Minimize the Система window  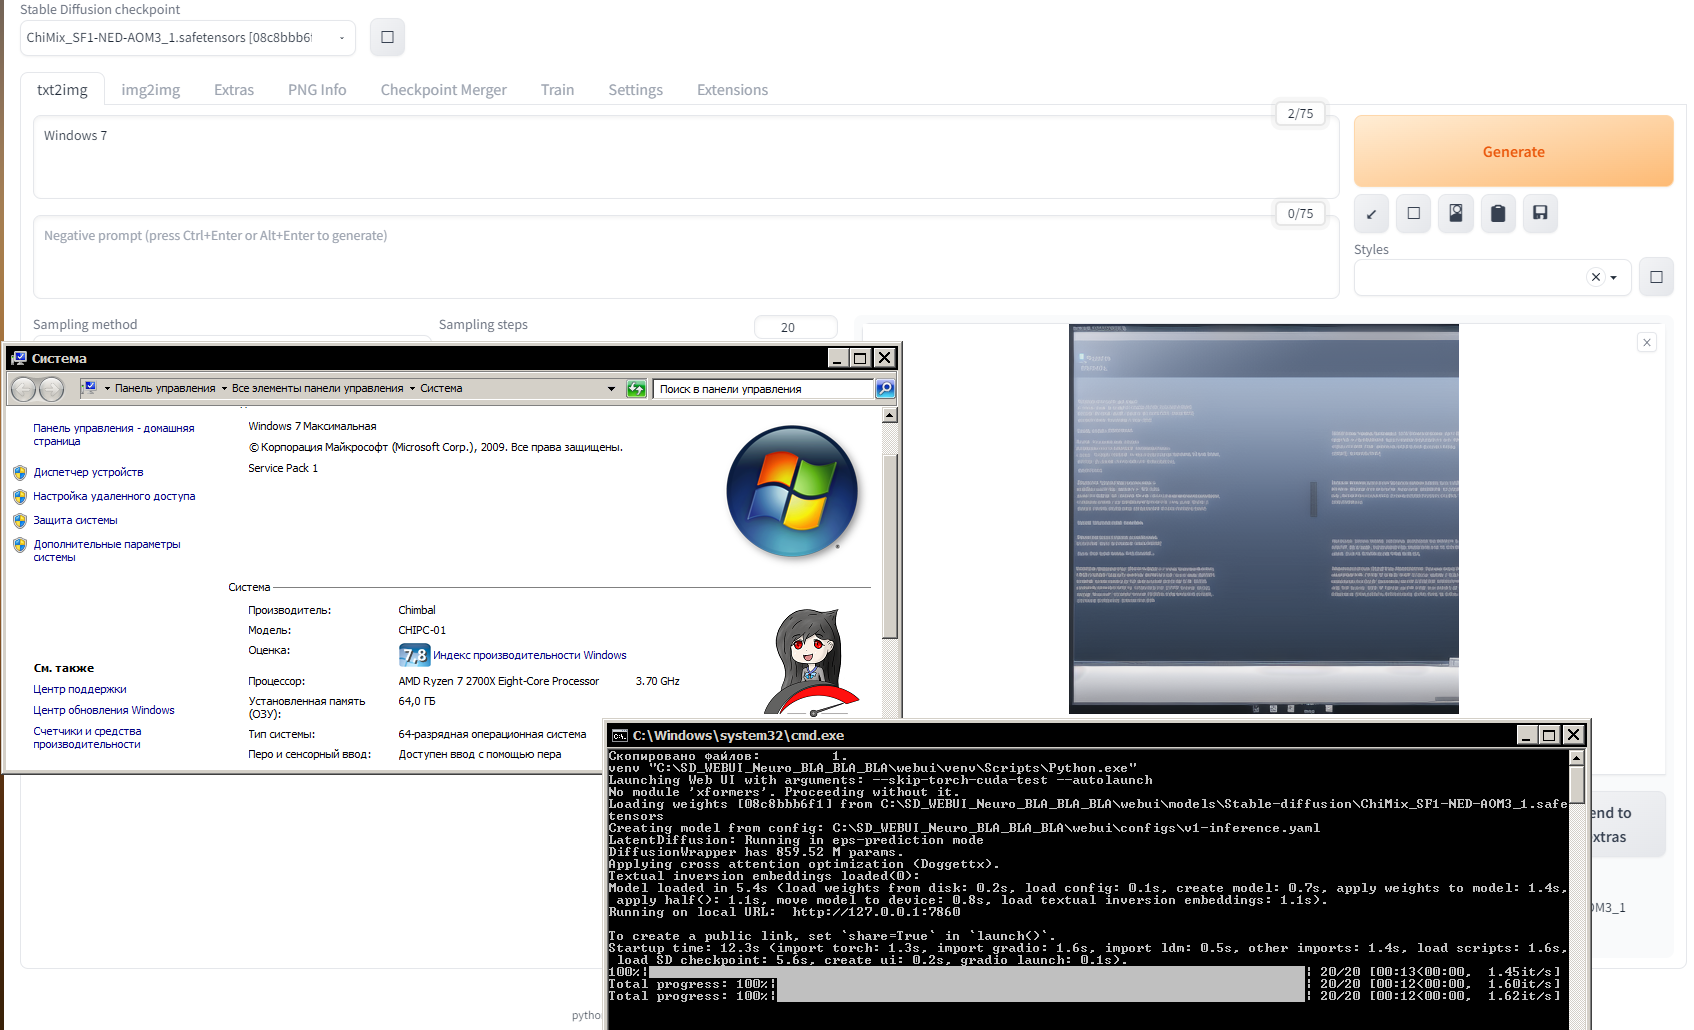(838, 358)
